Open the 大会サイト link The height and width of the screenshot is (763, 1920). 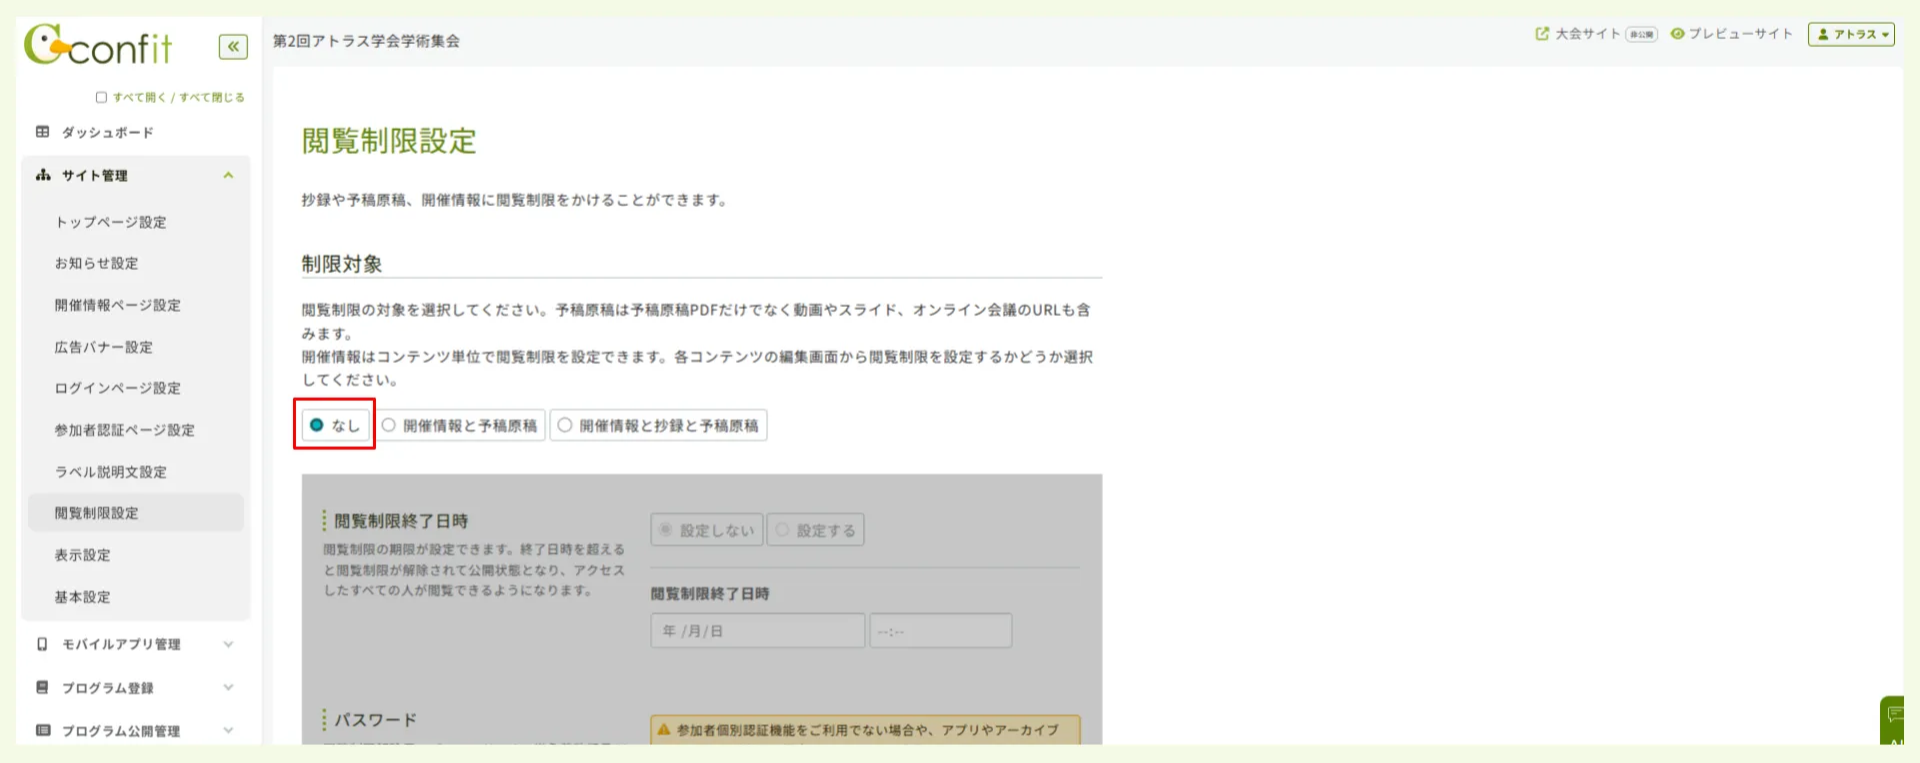click(1587, 34)
